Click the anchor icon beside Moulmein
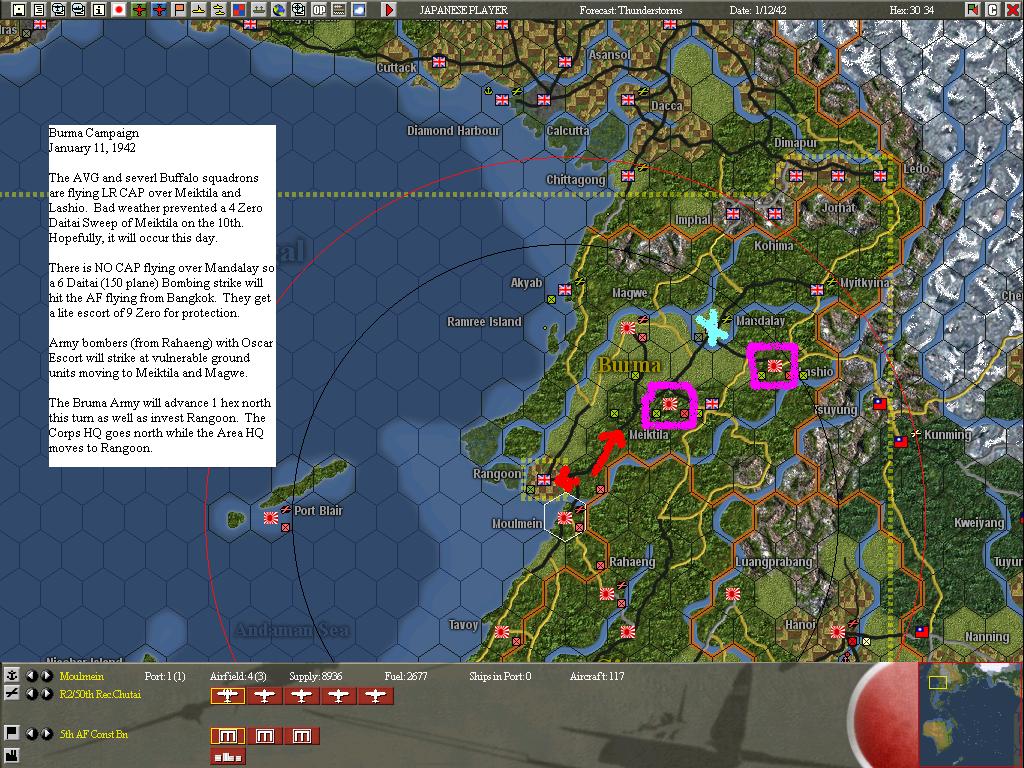 pos(11,675)
